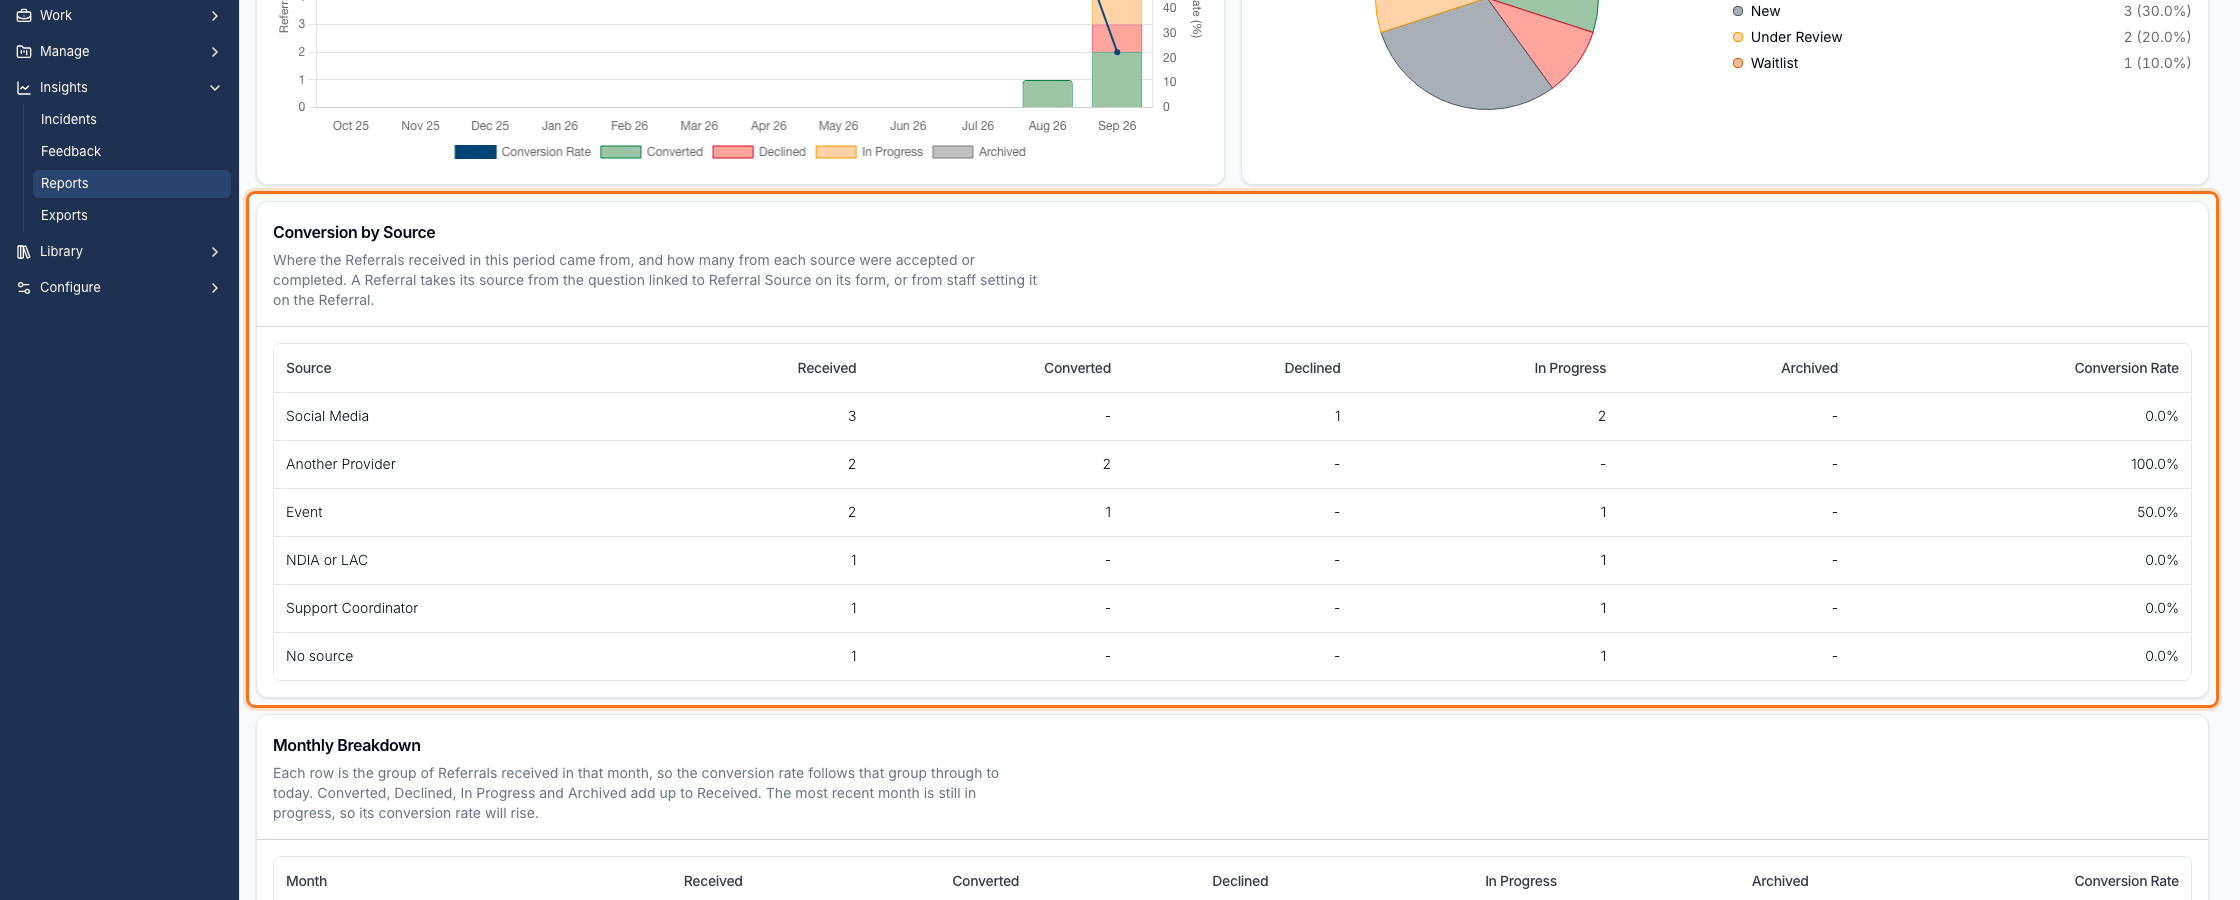
Task: Click the Waitlist legend dot
Action: coord(1738,63)
